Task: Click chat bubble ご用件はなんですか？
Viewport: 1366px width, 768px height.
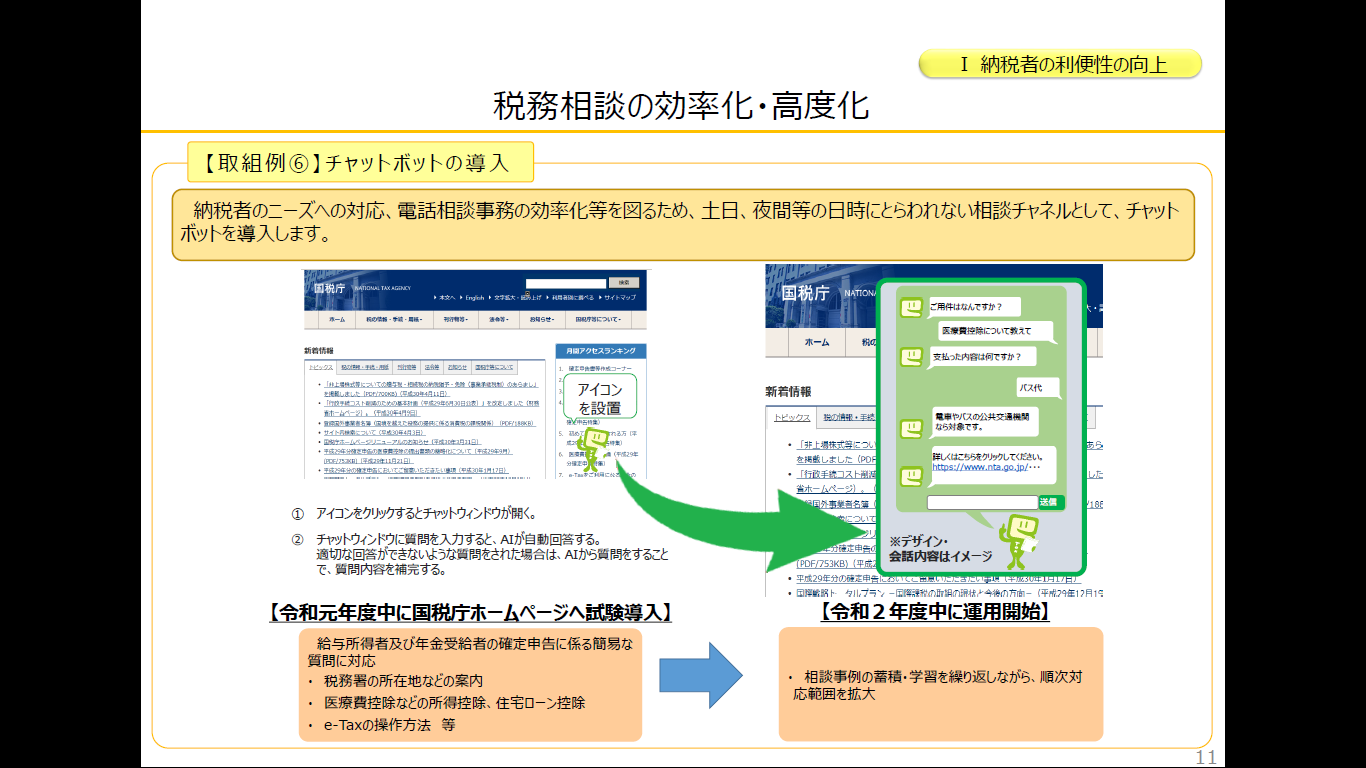Action: pos(974,307)
